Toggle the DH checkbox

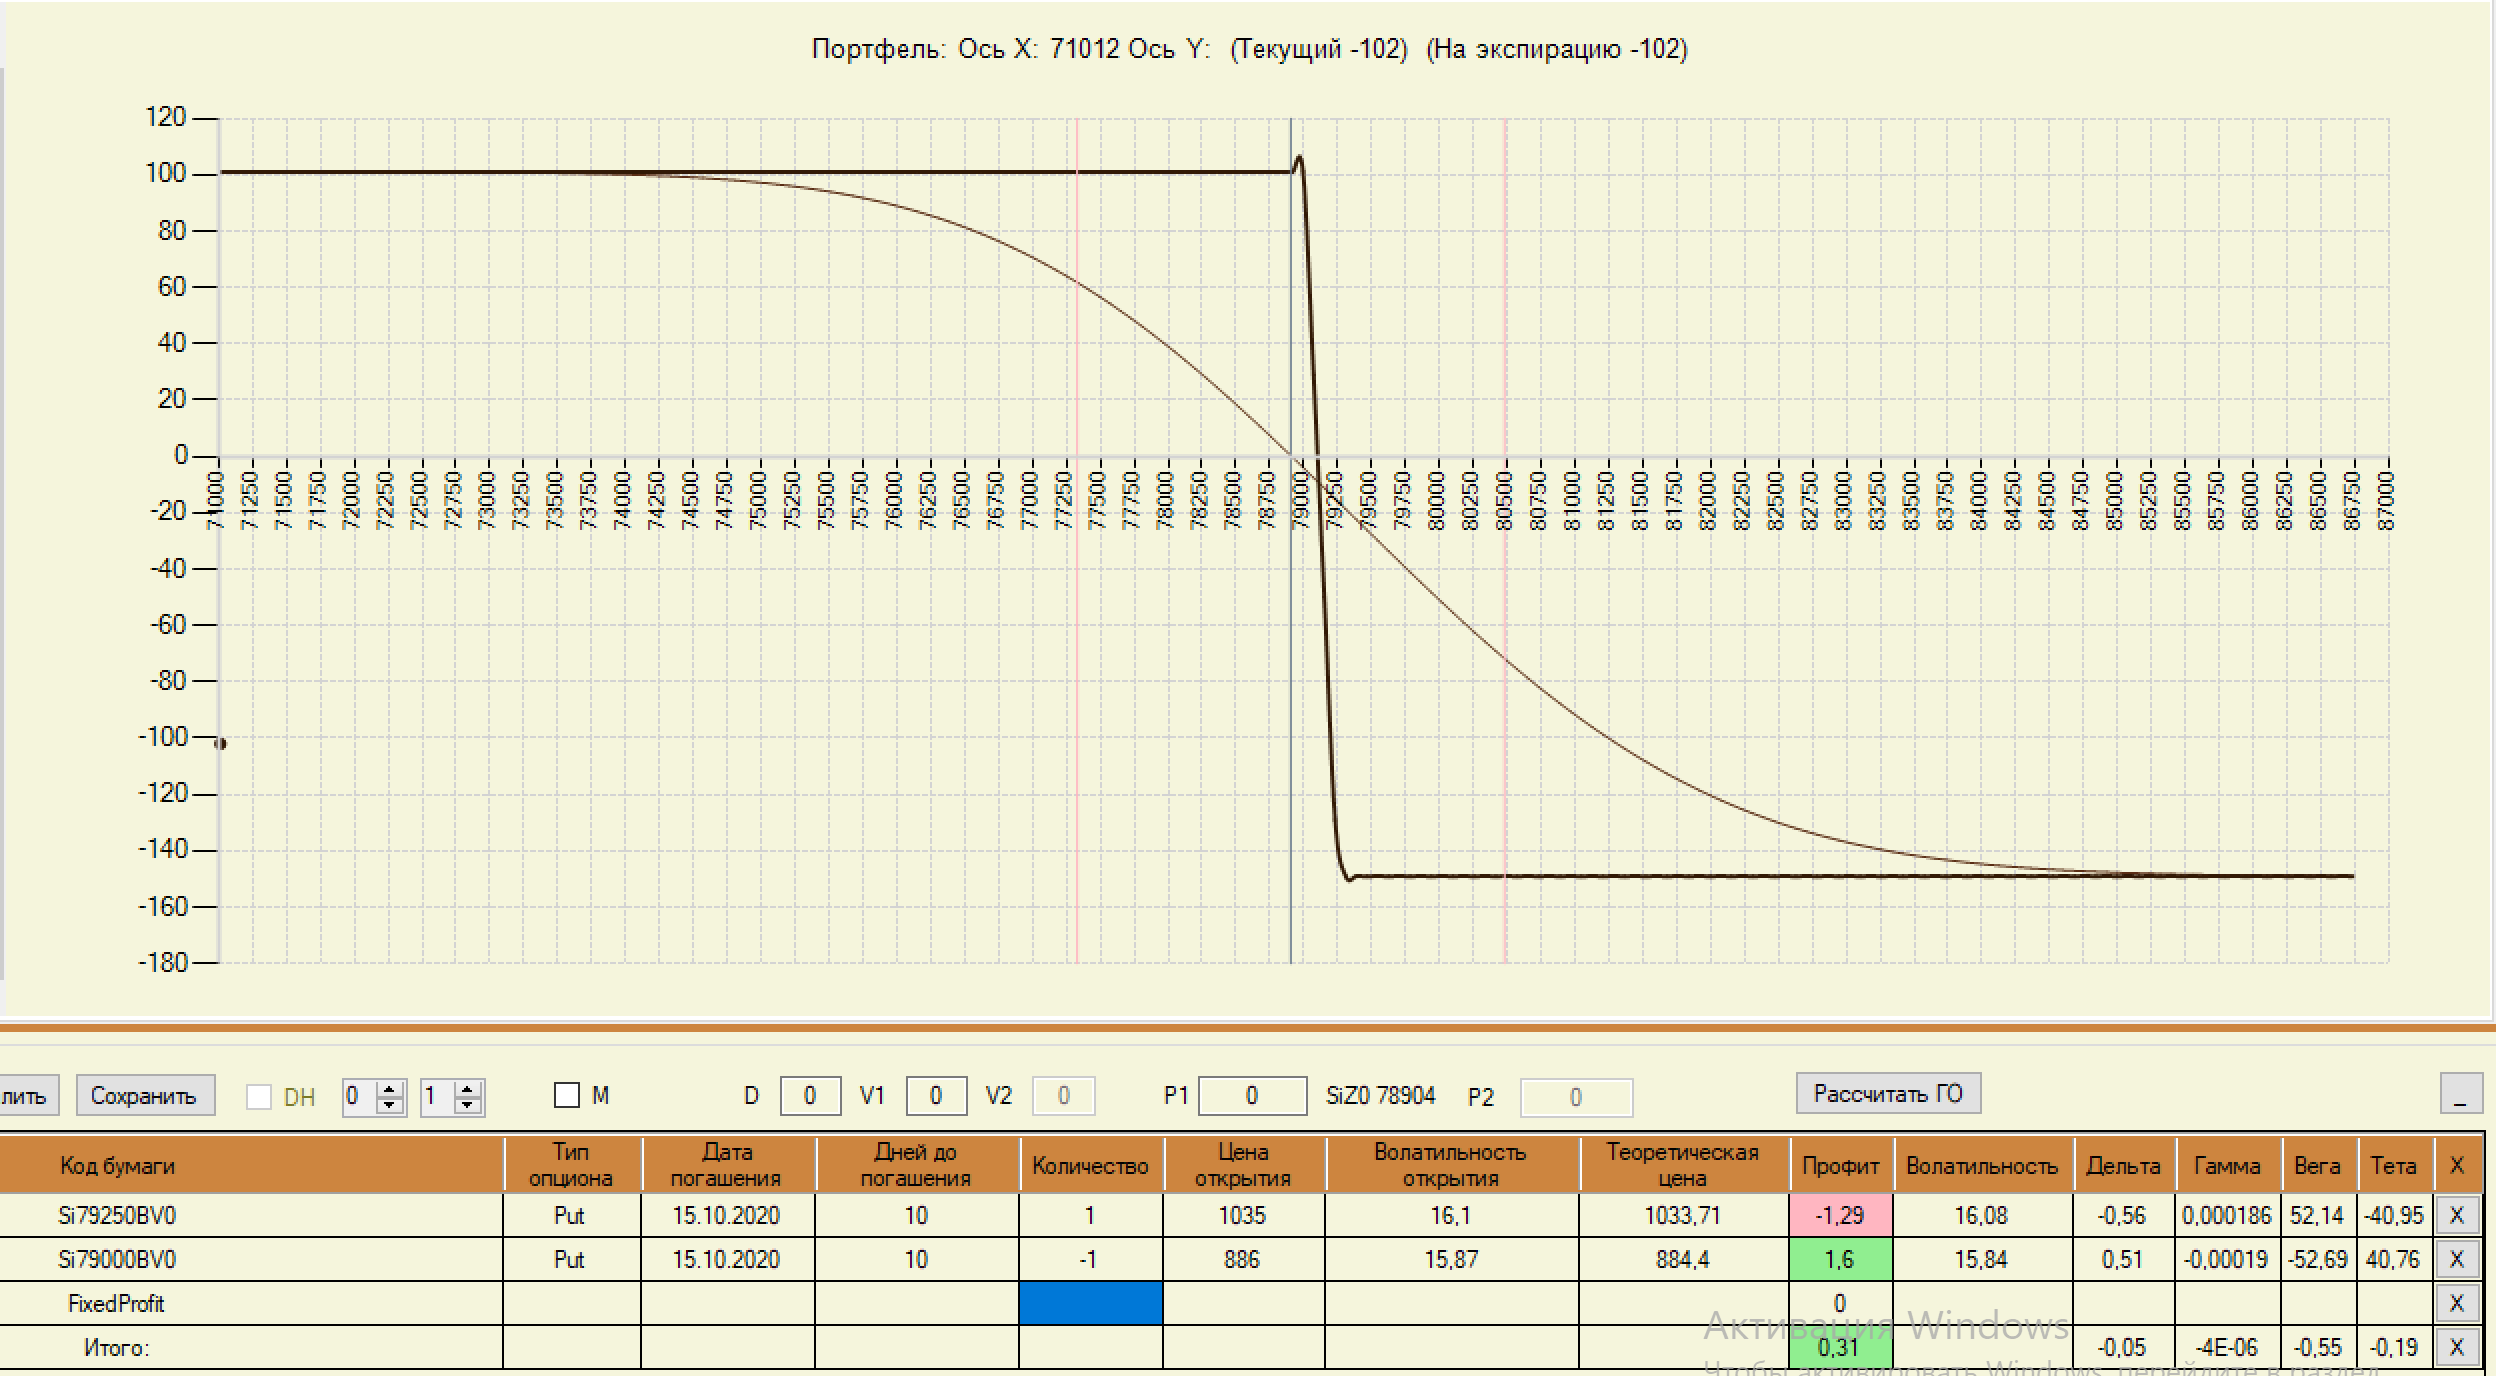pyautogui.click(x=259, y=1097)
